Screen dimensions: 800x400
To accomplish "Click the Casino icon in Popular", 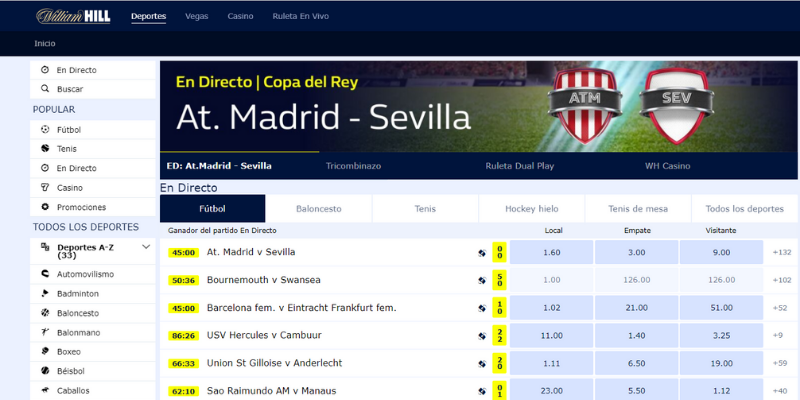I will click(45, 187).
